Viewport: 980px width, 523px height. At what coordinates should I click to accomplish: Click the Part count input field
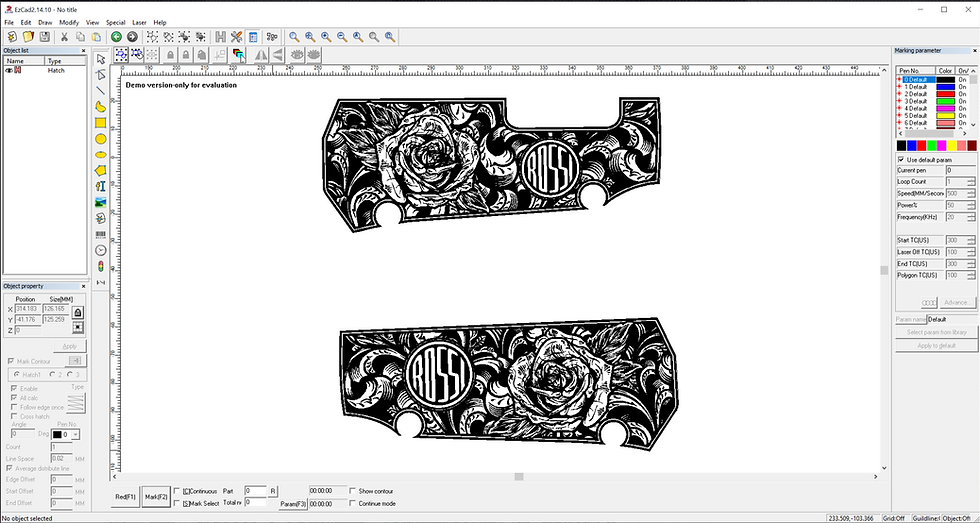tap(256, 491)
